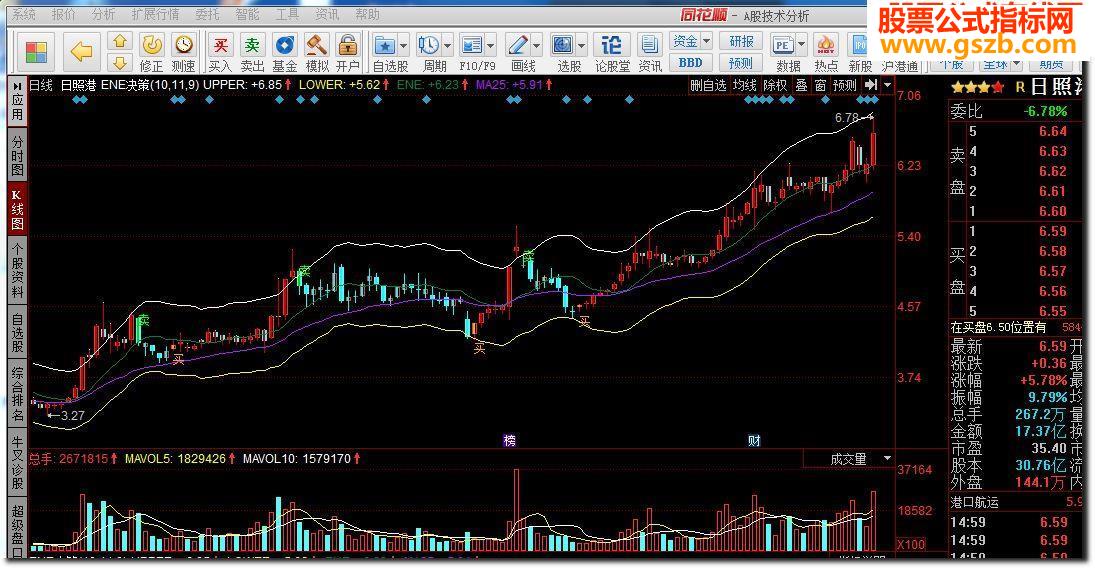Open the 自选股 watchlist folder icon
1095x568 pixels.
(385, 46)
